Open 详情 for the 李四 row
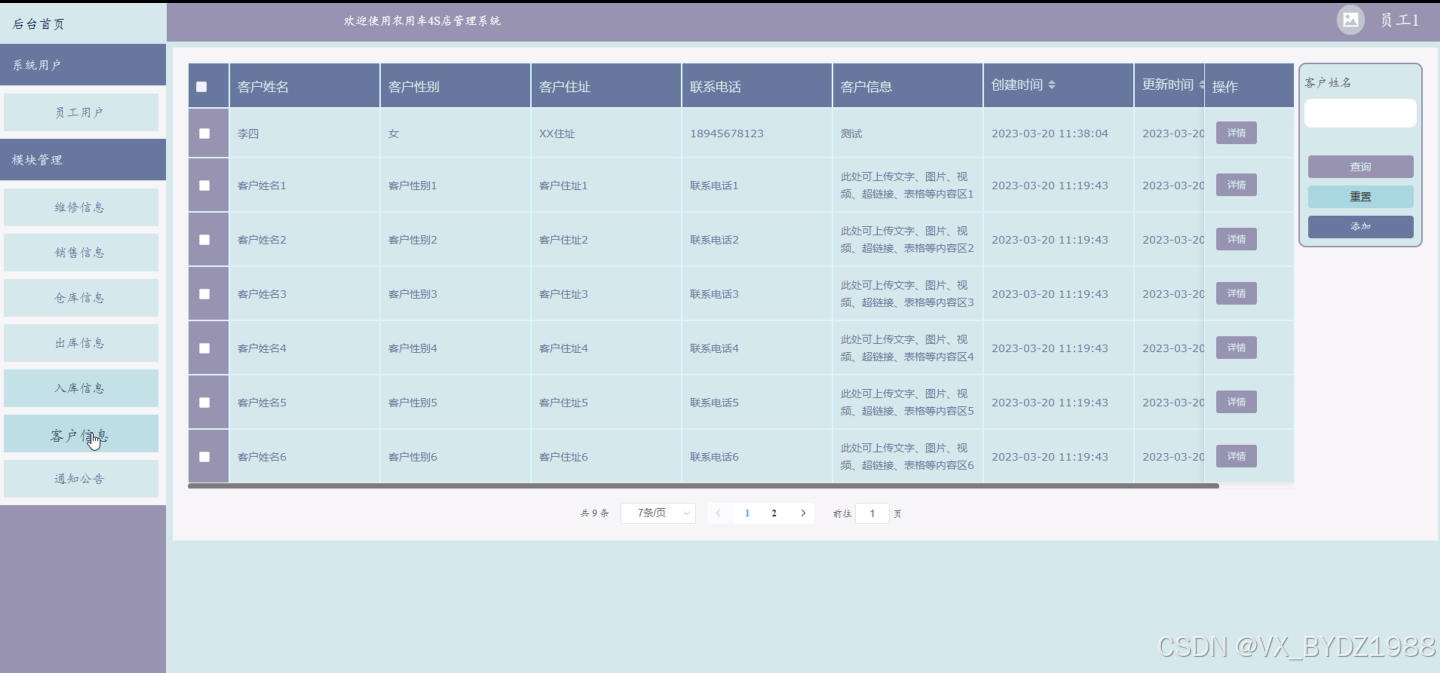Screen dimensions: 1440x673 click(x=1236, y=133)
